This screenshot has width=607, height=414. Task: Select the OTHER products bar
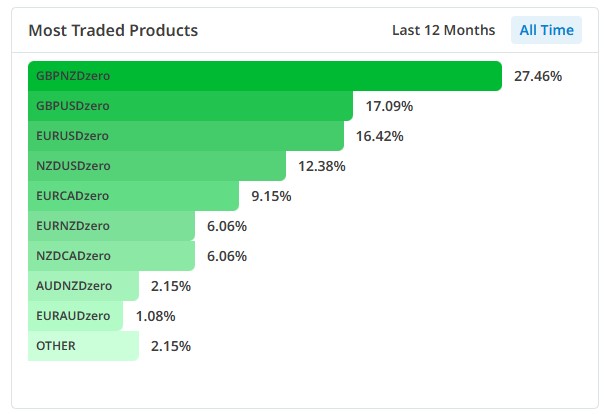(83, 346)
